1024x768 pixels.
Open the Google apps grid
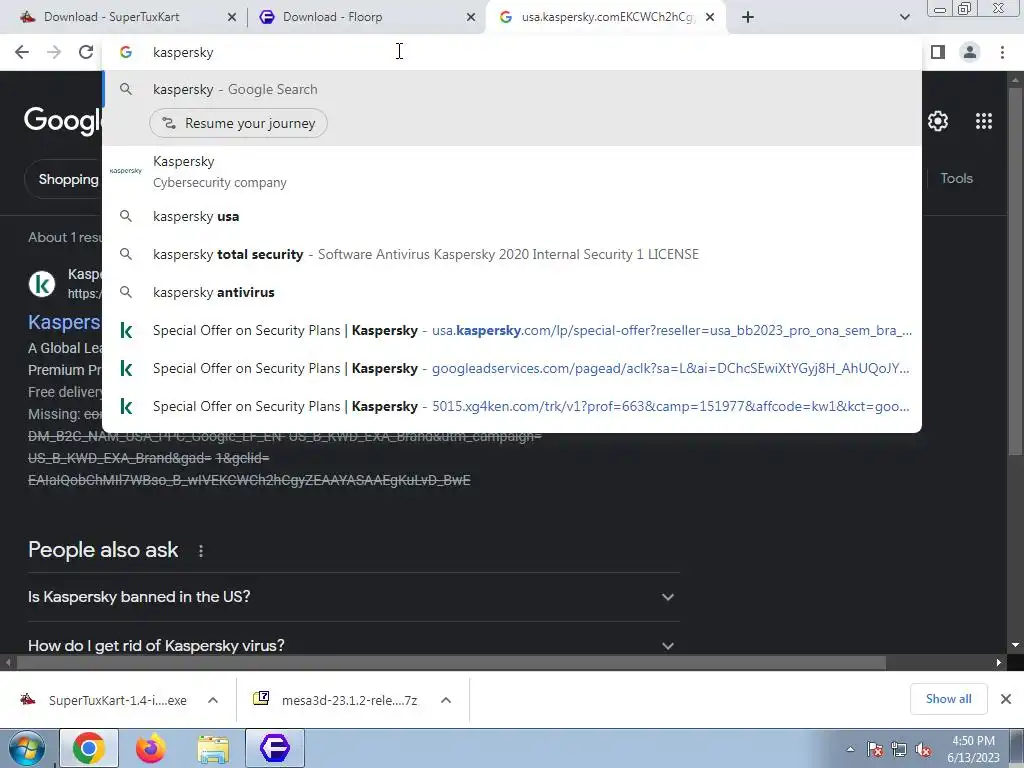coord(984,121)
